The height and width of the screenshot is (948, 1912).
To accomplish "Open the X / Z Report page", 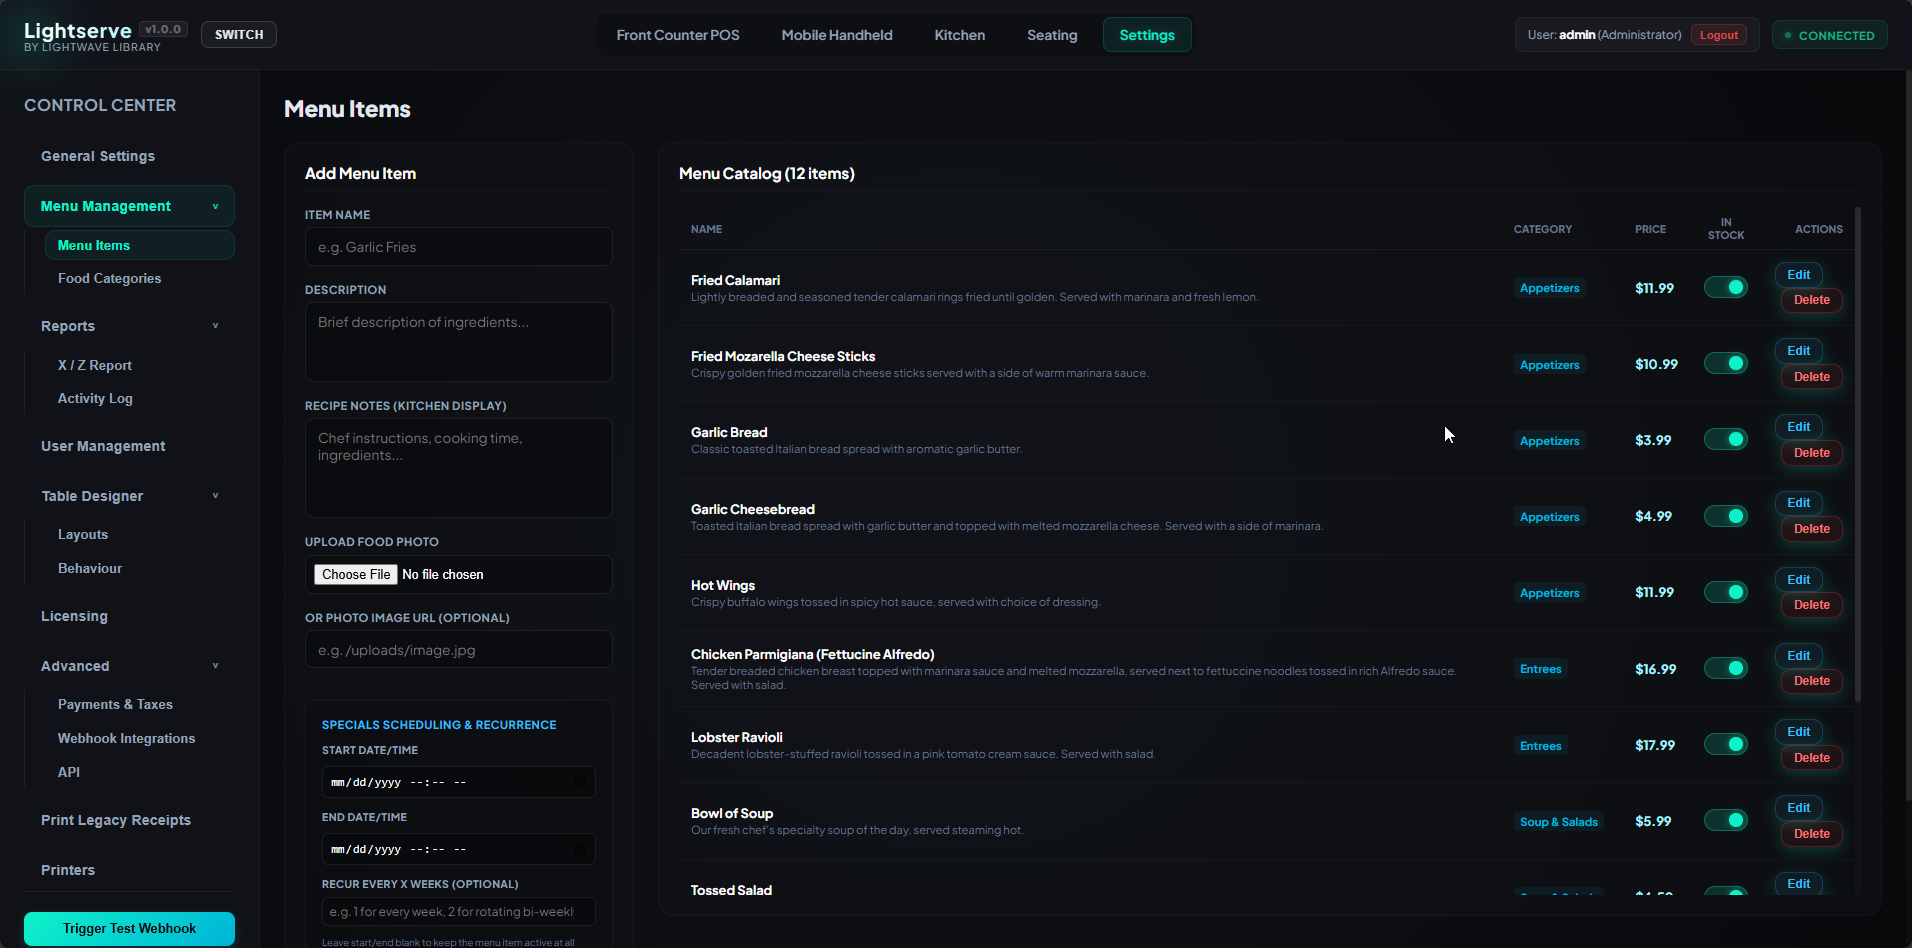I will (95, 365).
